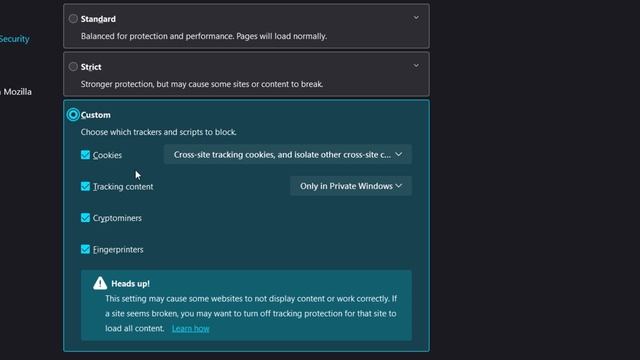Click the 'Heads up!' heading text
Image resolution: width=640 pixels, height=360 pixels.
click(x=131, y=284)
